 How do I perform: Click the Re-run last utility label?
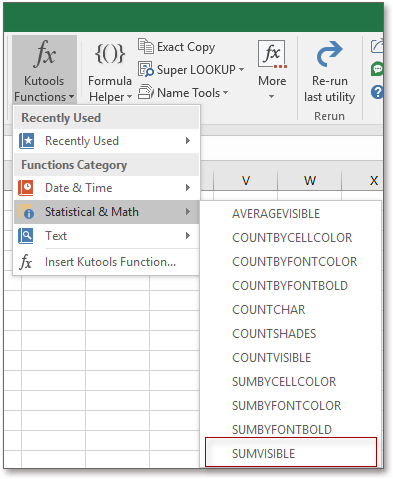(x=329, y=89)
